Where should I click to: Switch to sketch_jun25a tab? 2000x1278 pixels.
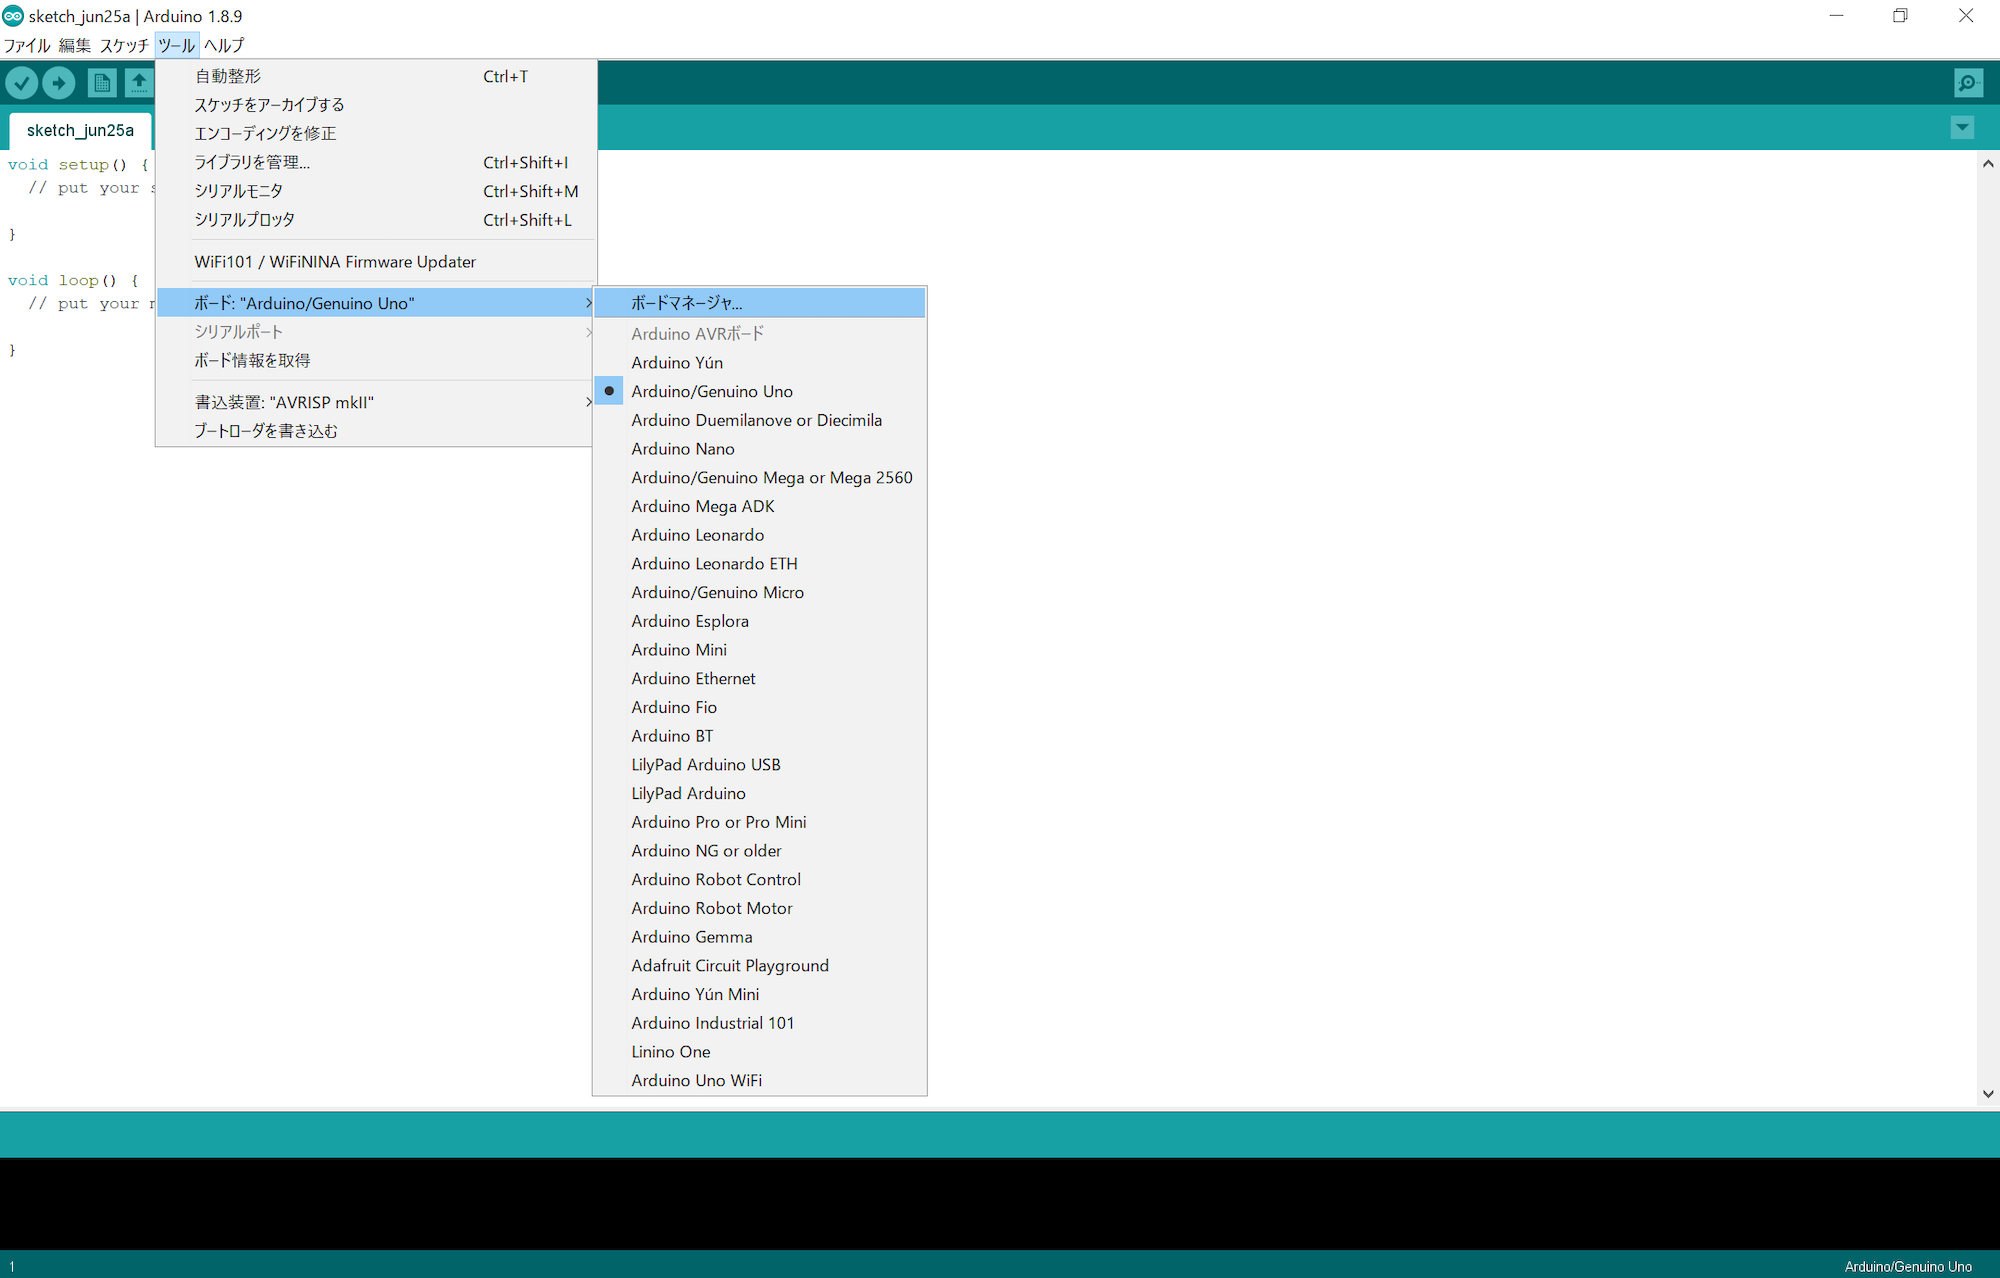[x=80, y=131]
